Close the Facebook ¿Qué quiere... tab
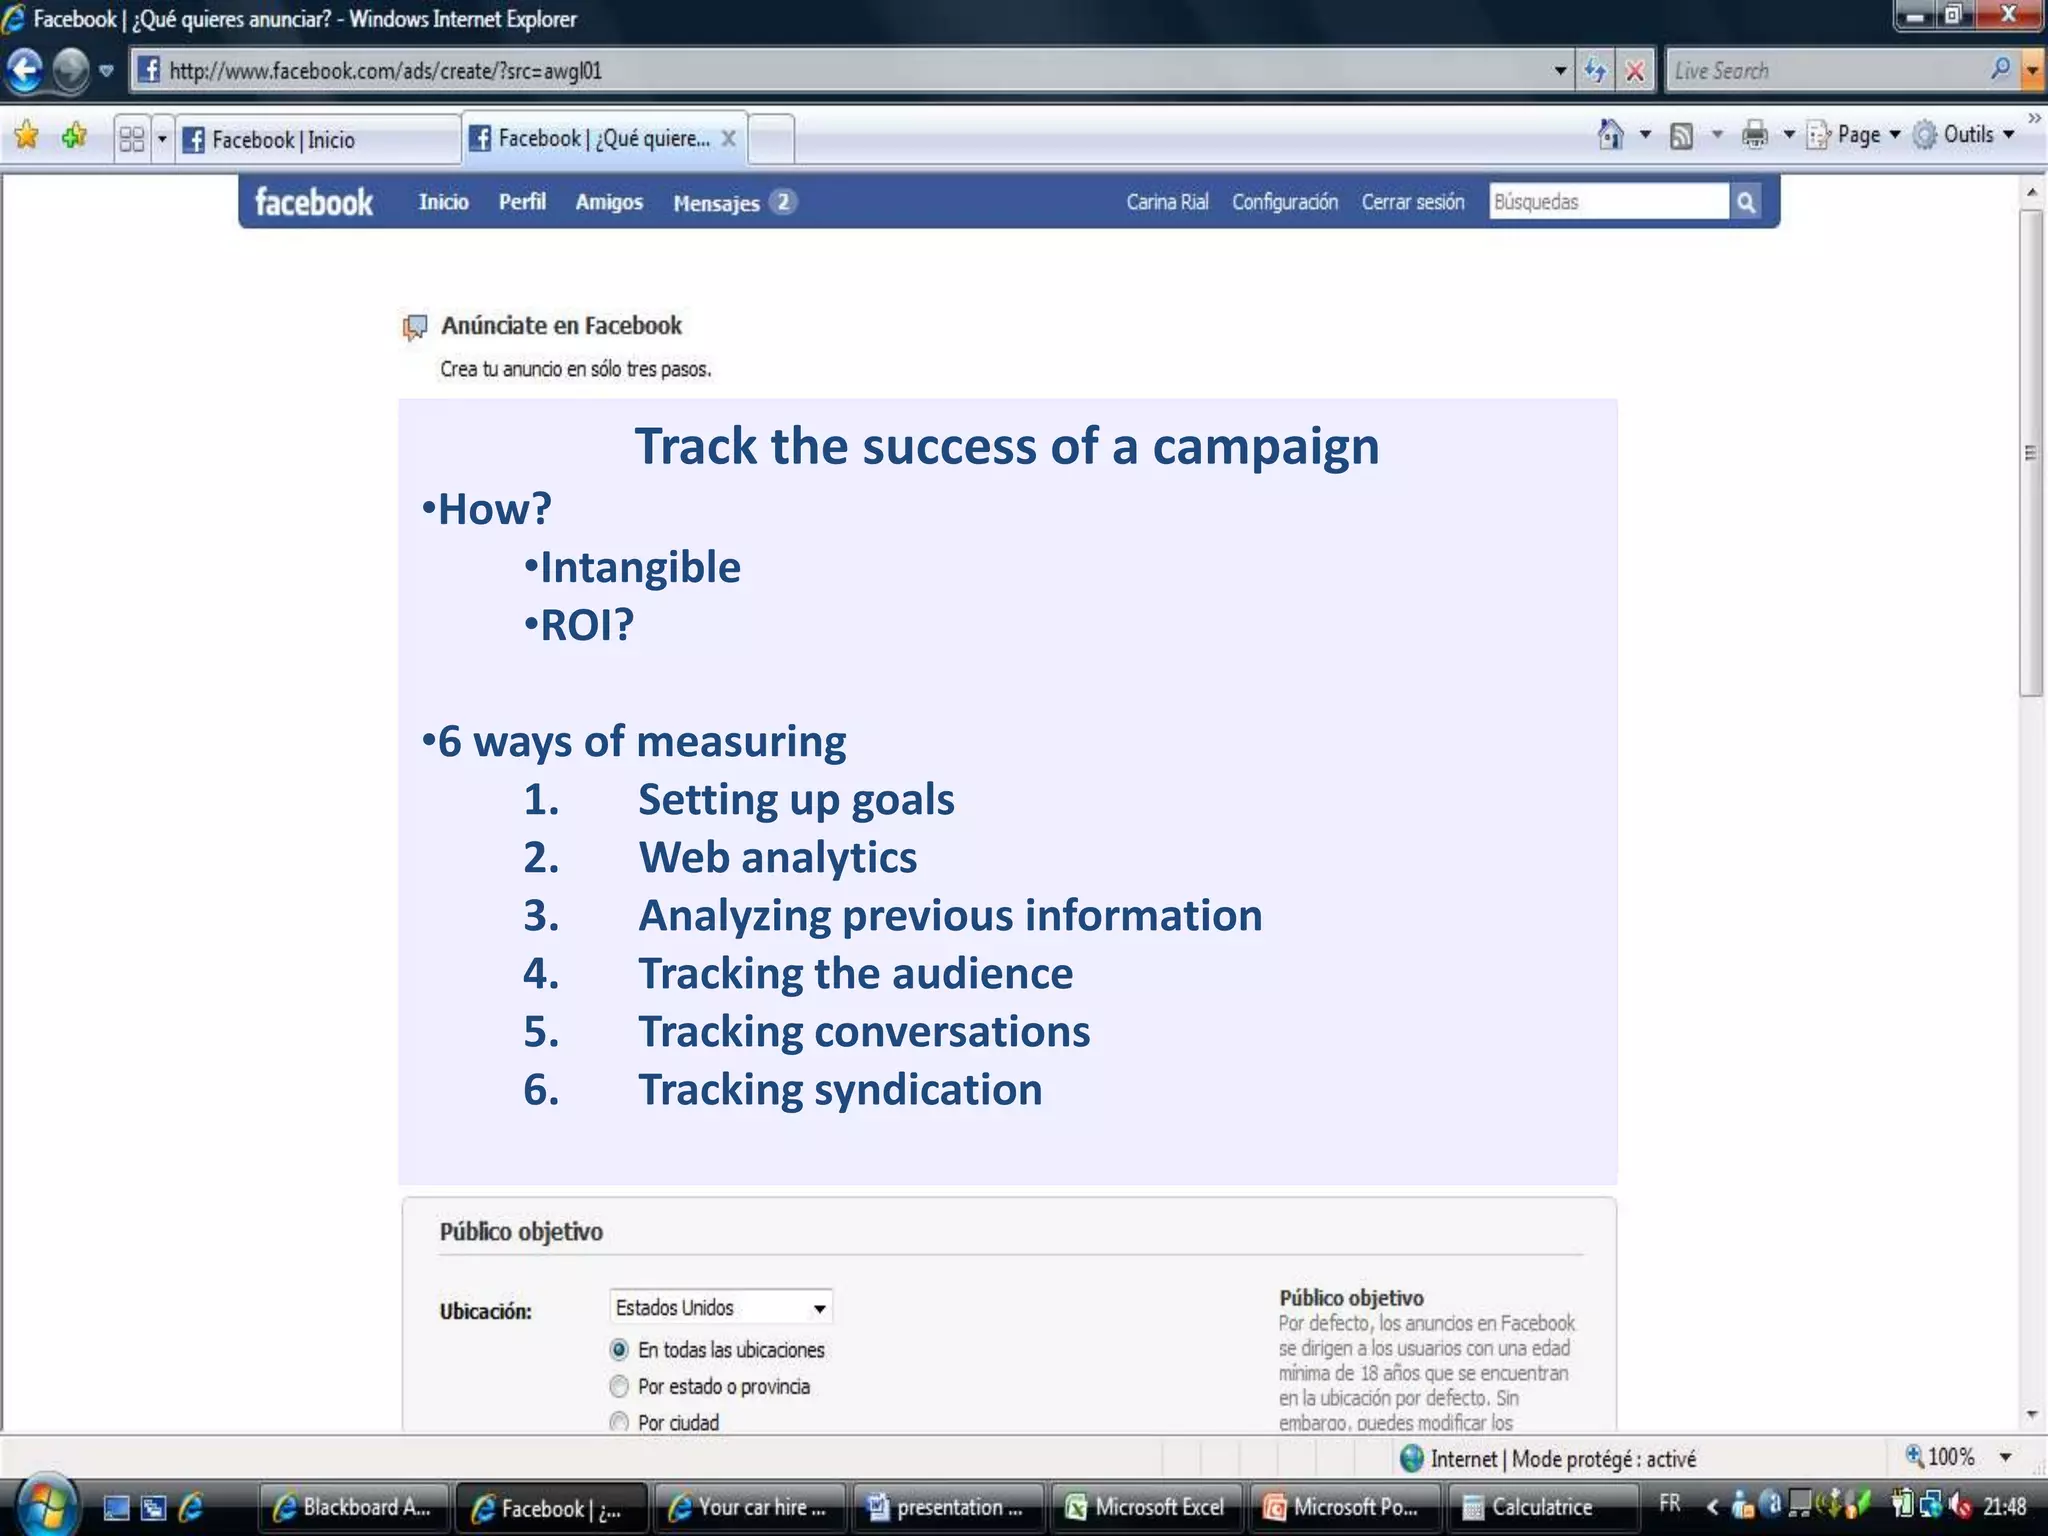 click(729, 138)
